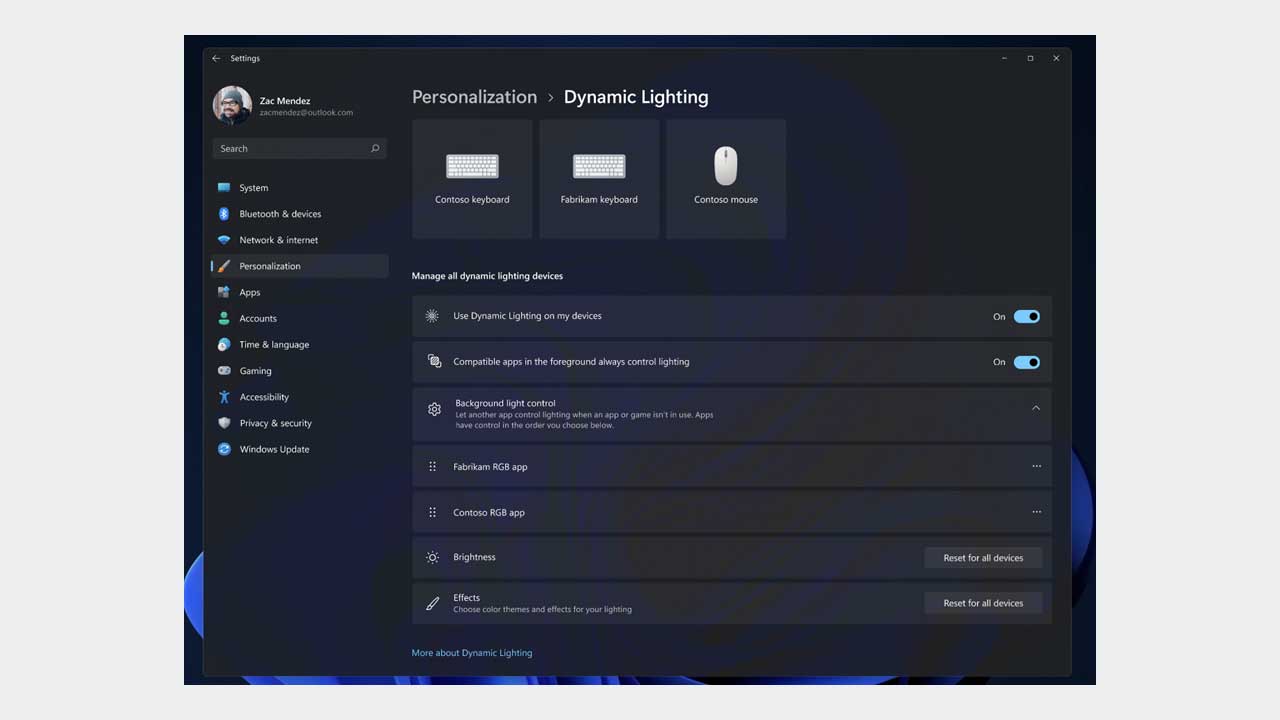The height and width of the screenshot is (720, 1280).
Task: Turn off compatible apps foreground lighting control
Action: [x=1026, y=362]
